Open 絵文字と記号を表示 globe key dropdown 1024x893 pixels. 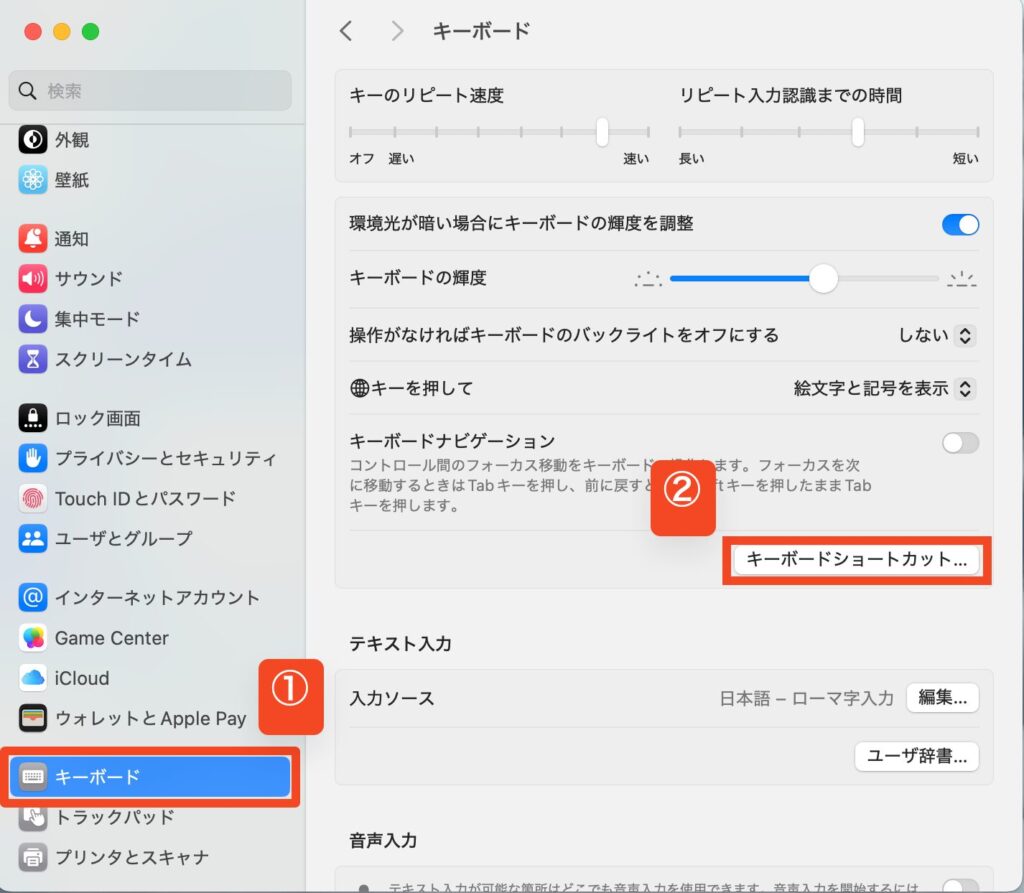pyautogui.click(x=884, y=388)
